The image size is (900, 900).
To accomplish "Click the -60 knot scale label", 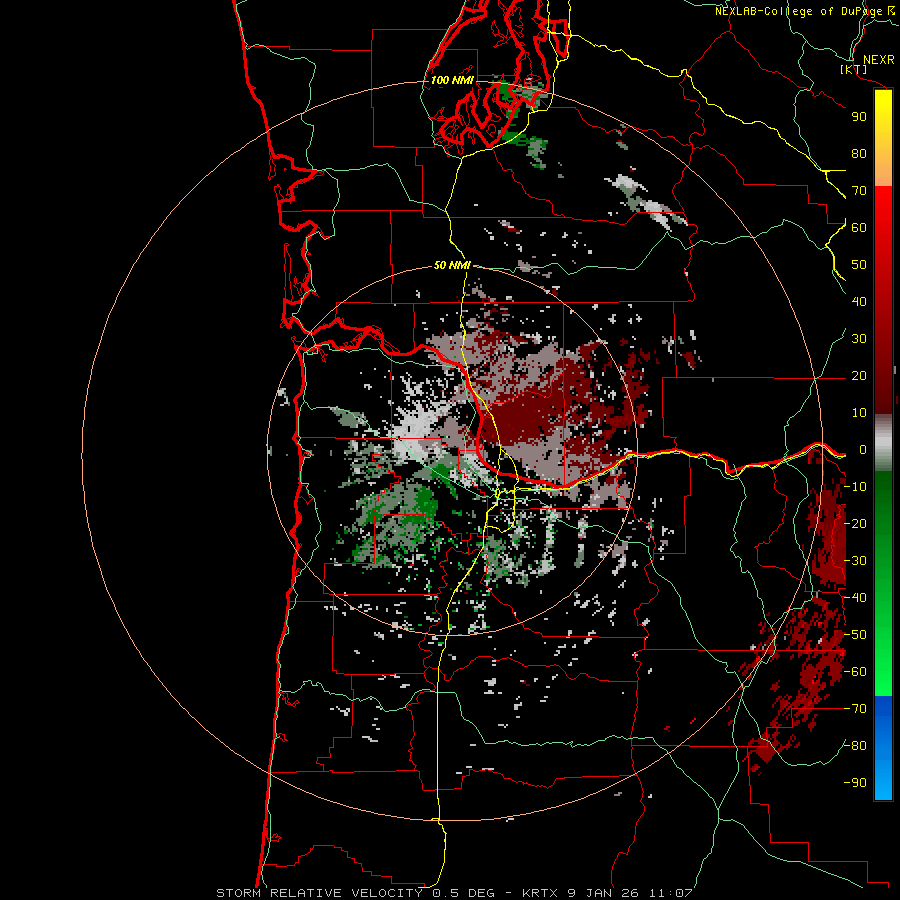I will (x=855, y=672).
